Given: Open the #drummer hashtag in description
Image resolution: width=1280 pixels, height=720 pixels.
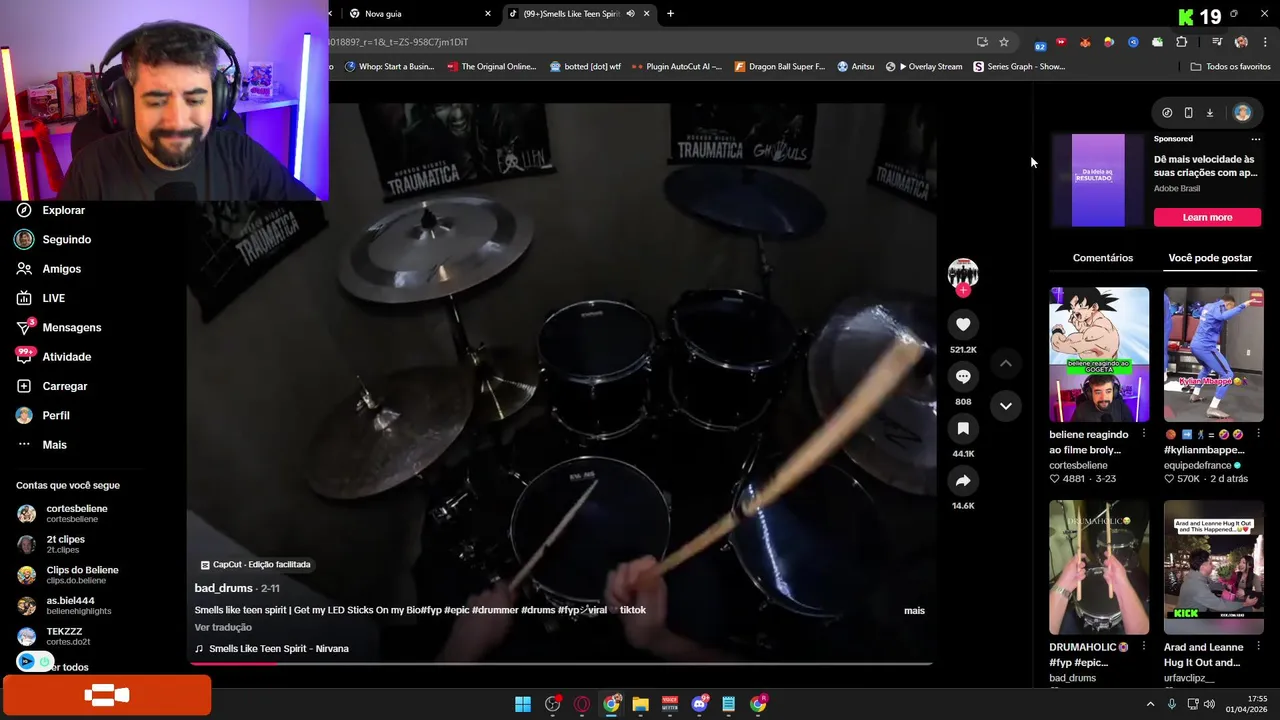Looking at the screenshot, I should click(x=494, y=610).
